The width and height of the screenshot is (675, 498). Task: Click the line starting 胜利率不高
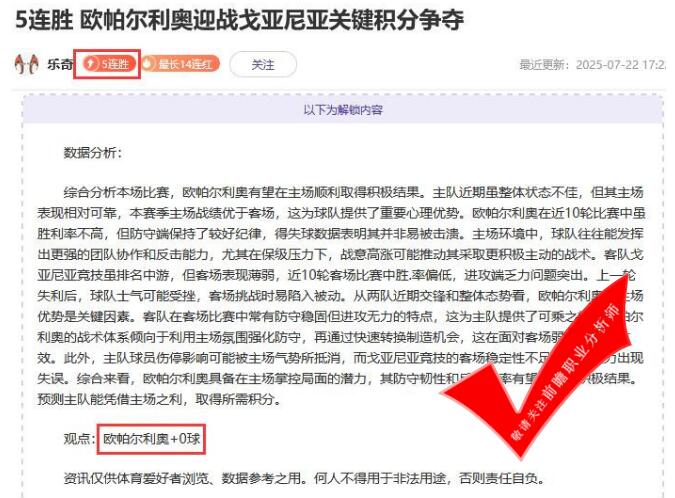pyautogui.click(x=341, y=234)
